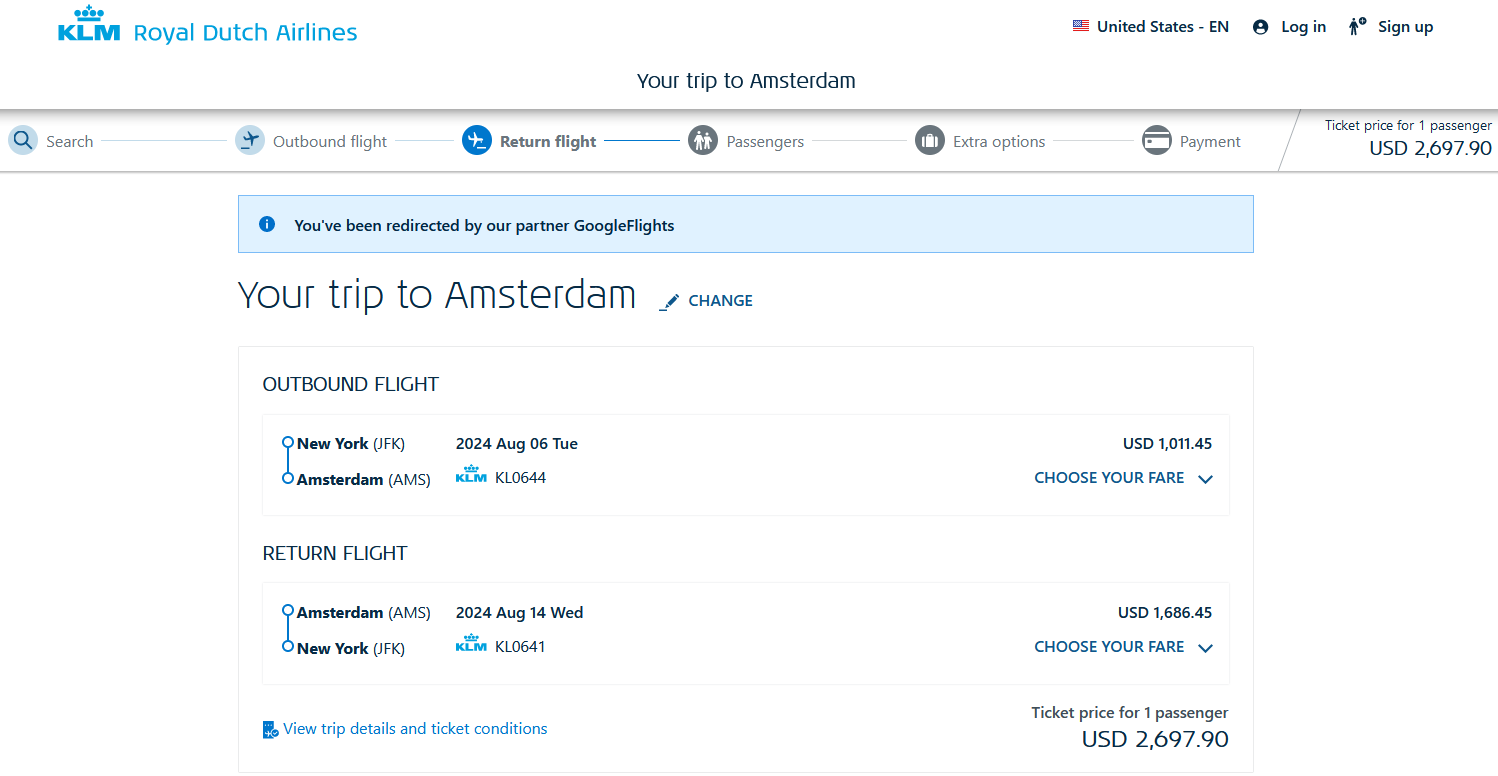The width and height of the screenshot is (1498, 776).
Task: Click the United States flag icon
Action: [1080, 26]
